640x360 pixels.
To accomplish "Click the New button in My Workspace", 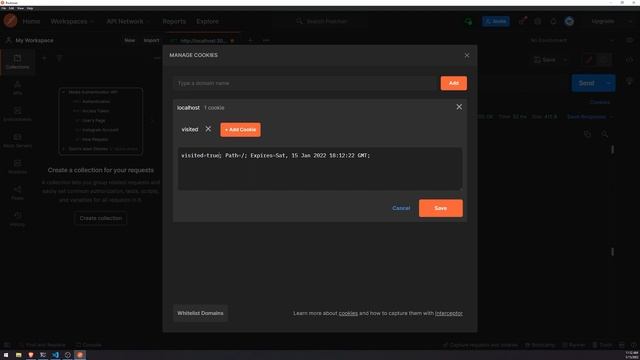I will pos(129,40).
